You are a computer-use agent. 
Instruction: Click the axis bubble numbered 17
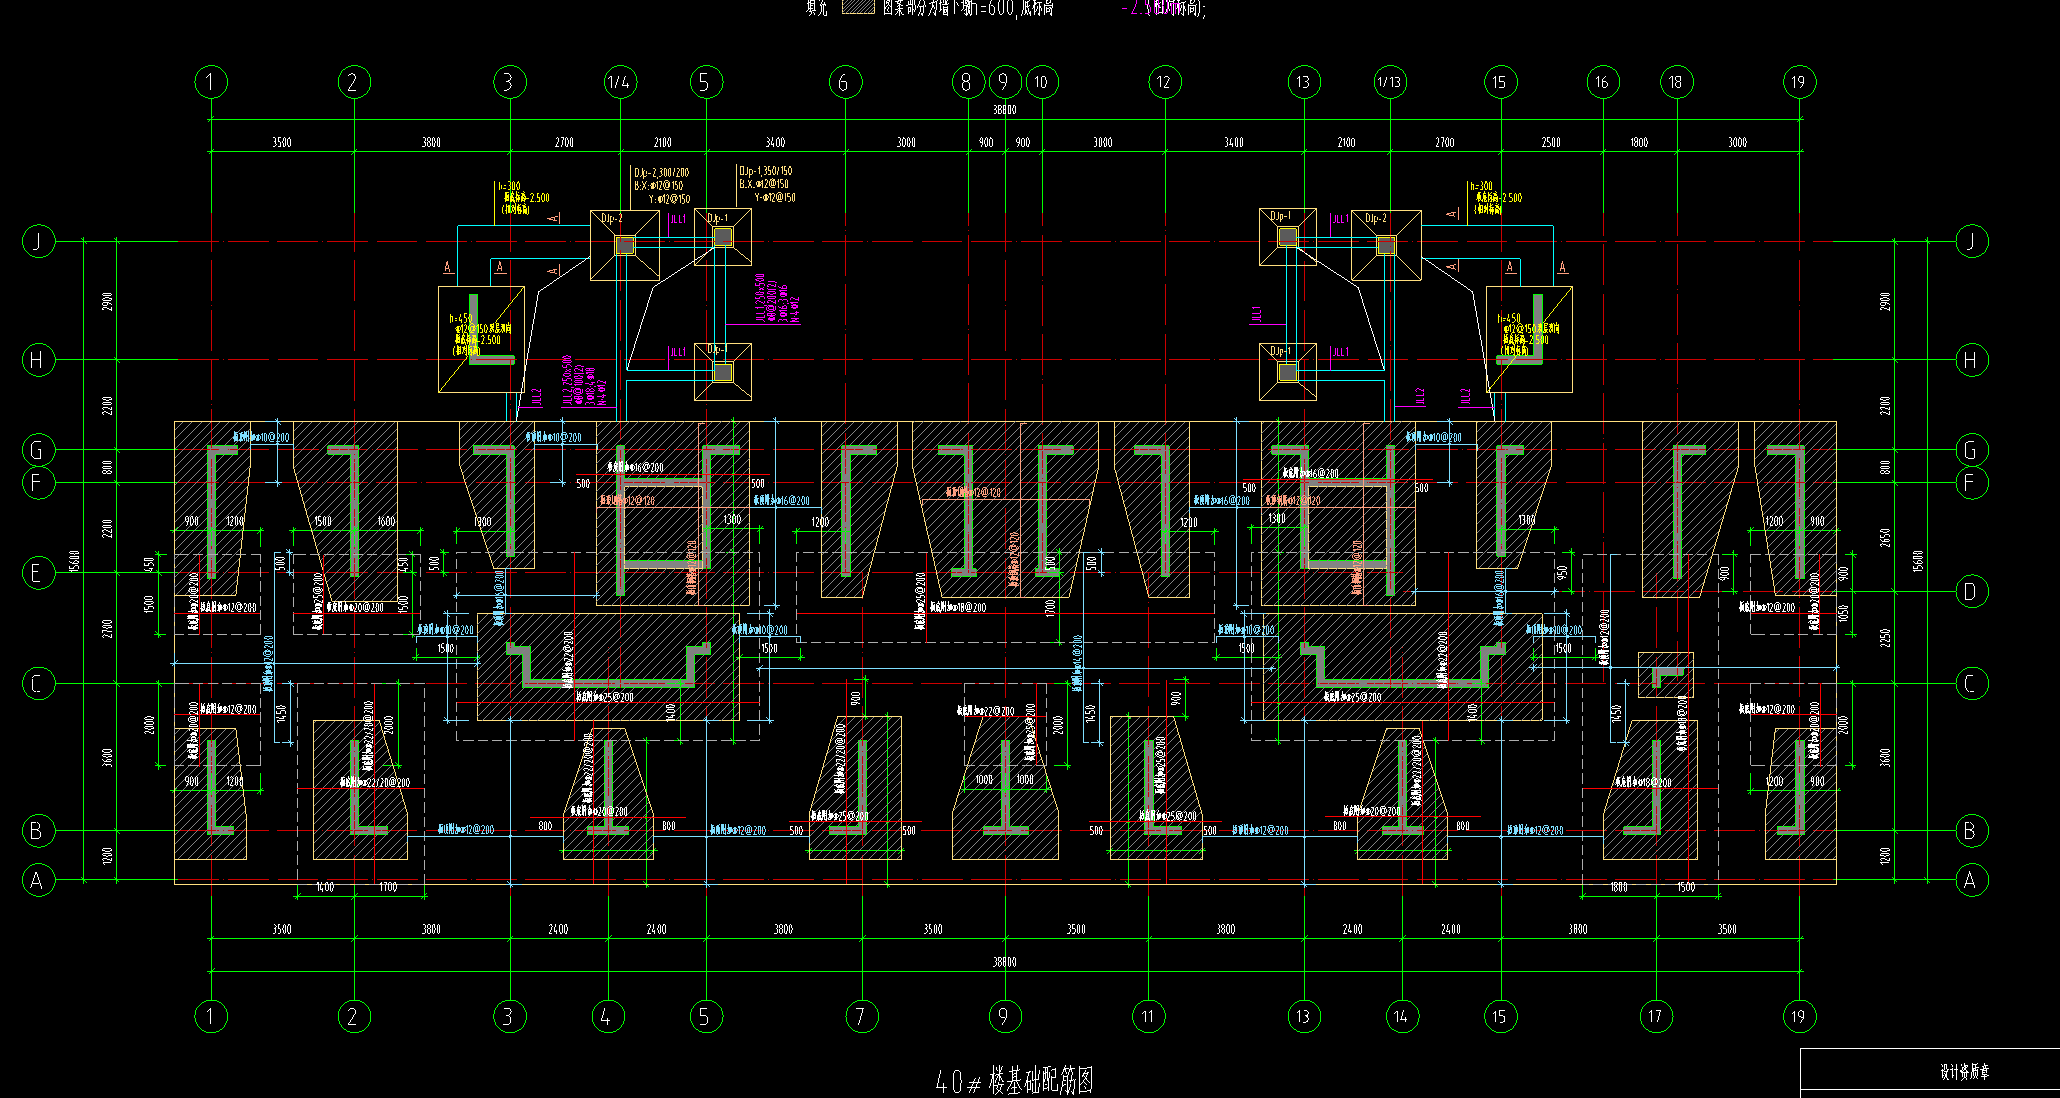point(1655,1017)
